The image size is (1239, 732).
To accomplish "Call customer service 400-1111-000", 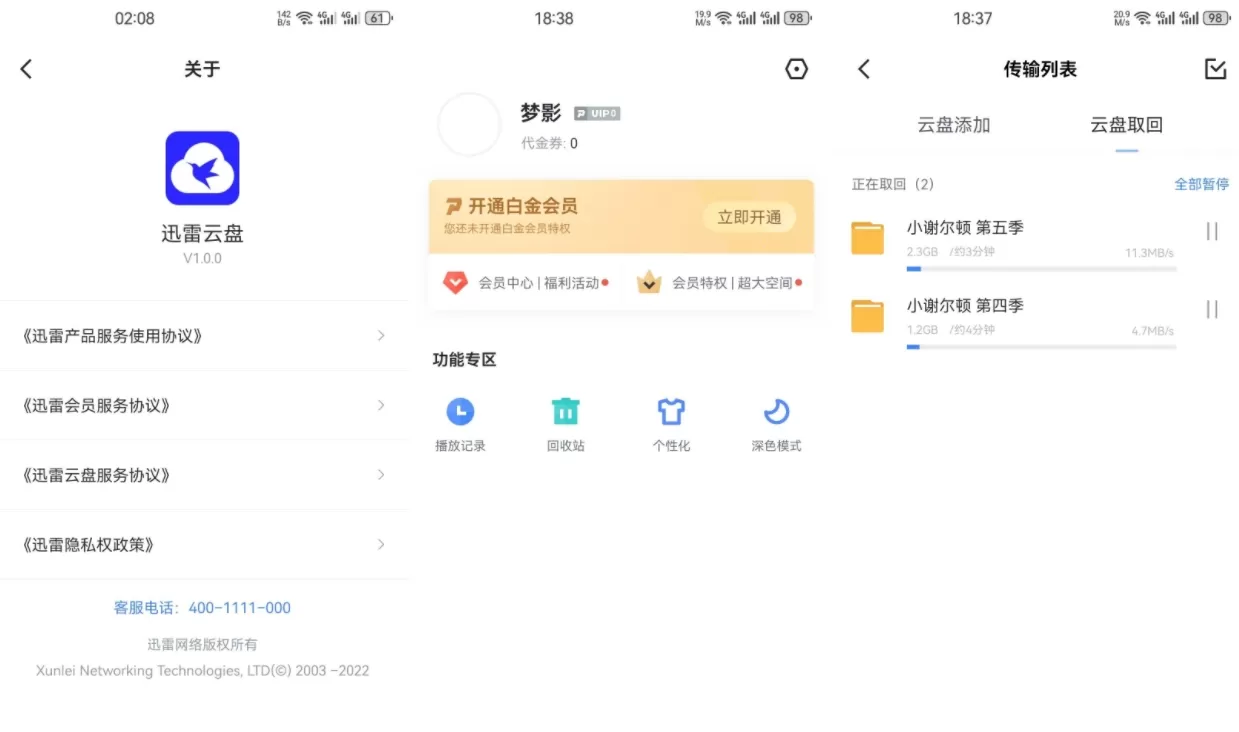I will 202,608.
